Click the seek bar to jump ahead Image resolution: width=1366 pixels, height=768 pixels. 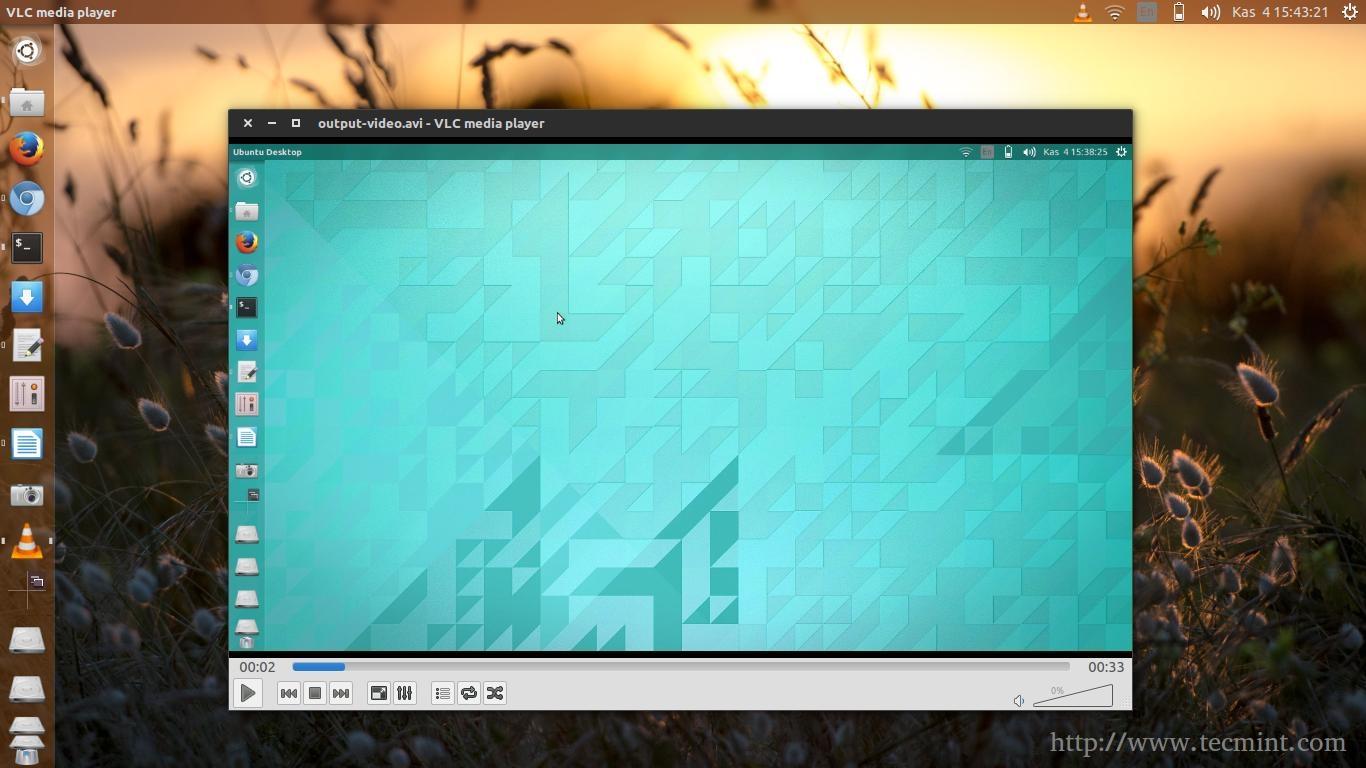pos(700,666)
